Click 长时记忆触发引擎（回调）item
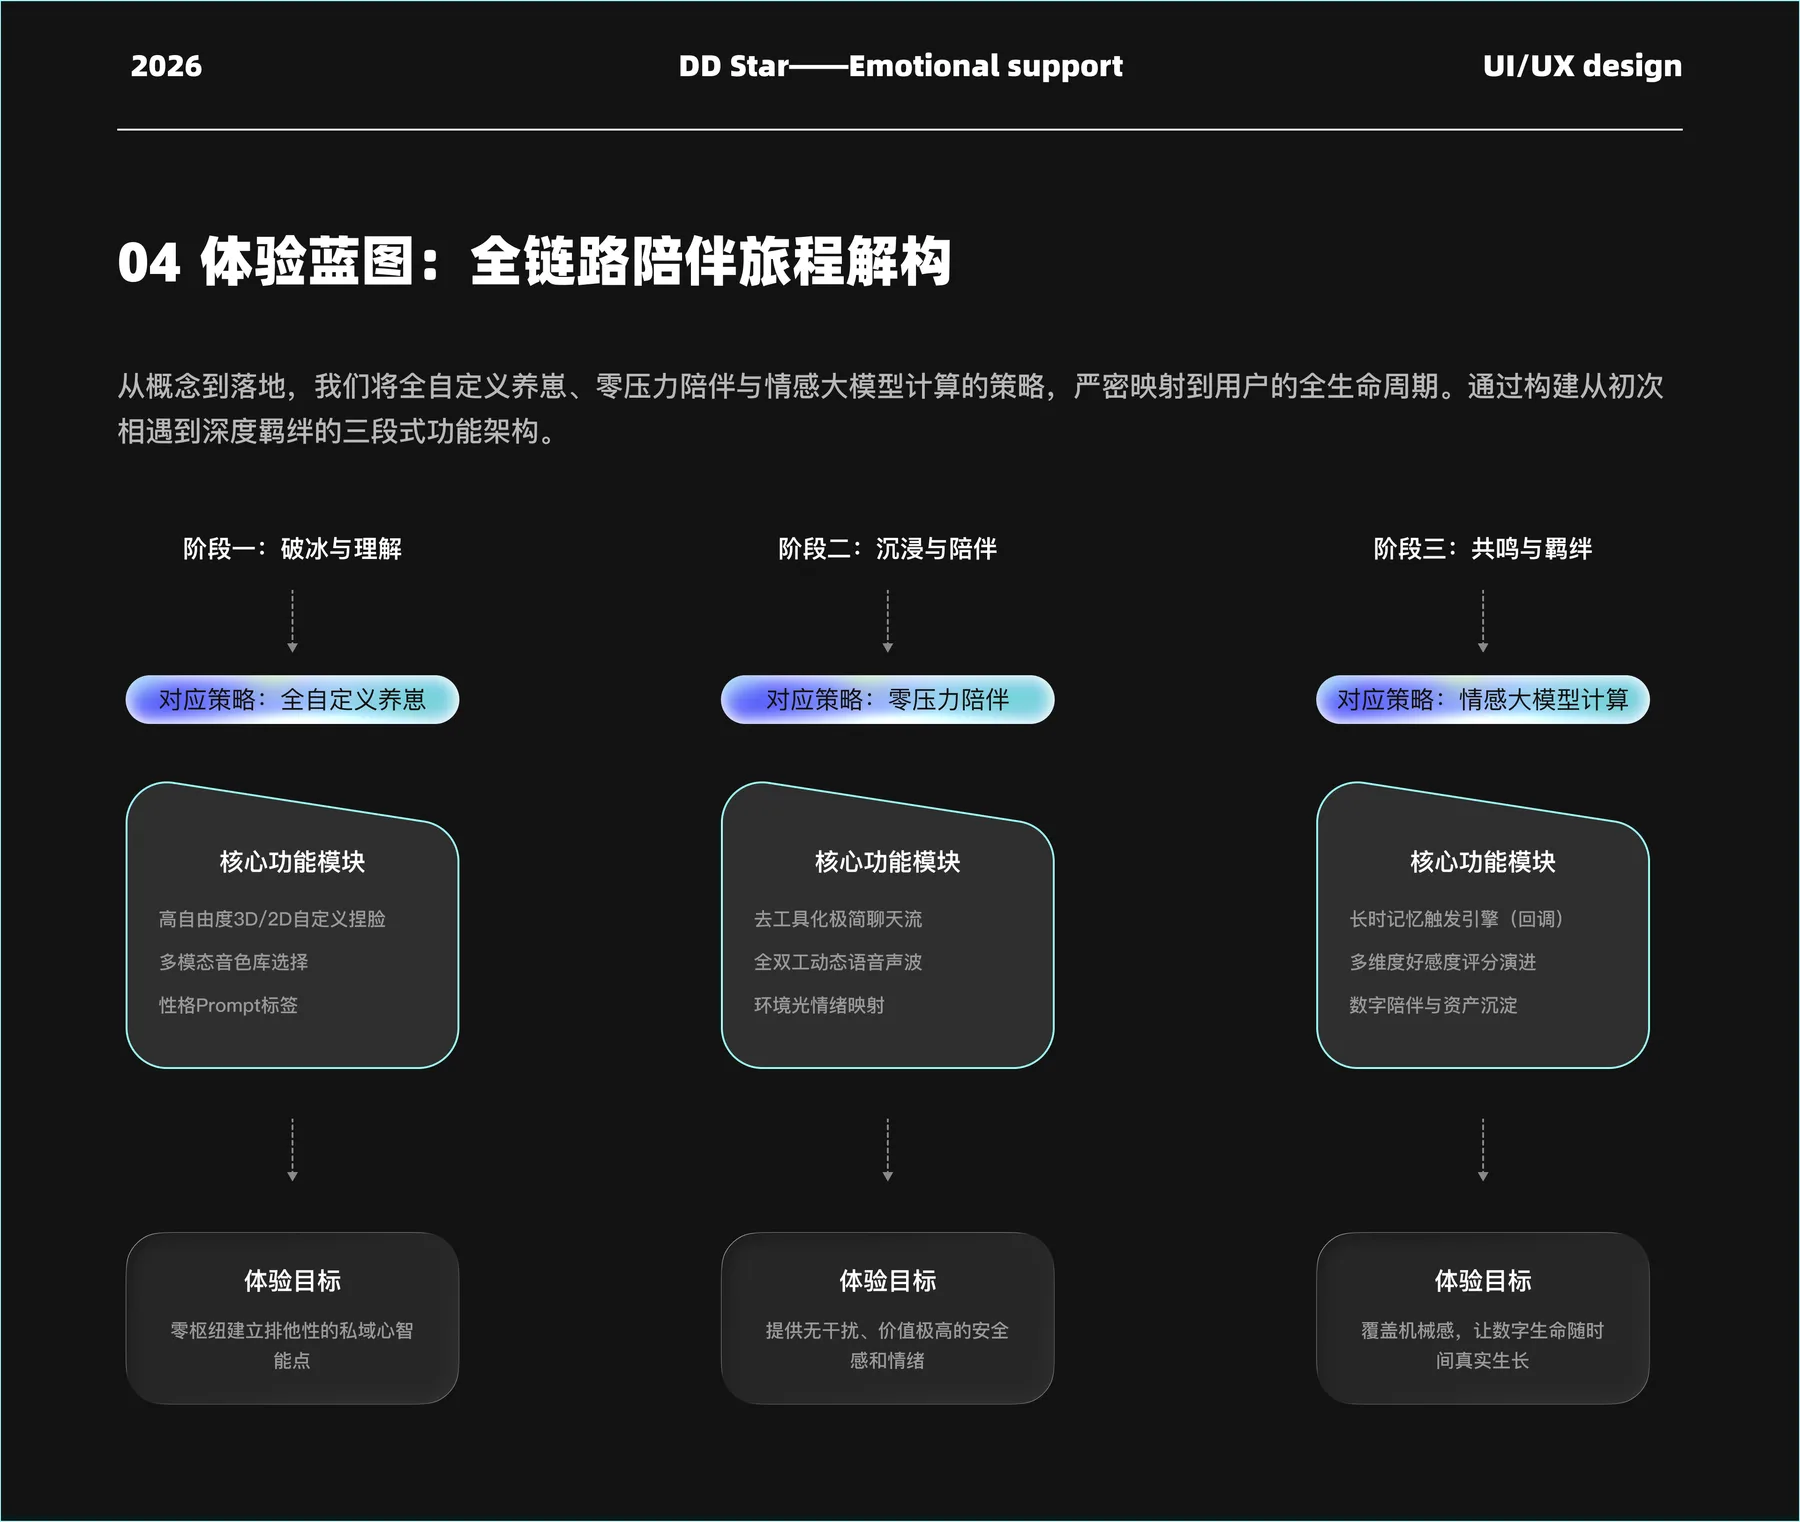 [1456, 919]
